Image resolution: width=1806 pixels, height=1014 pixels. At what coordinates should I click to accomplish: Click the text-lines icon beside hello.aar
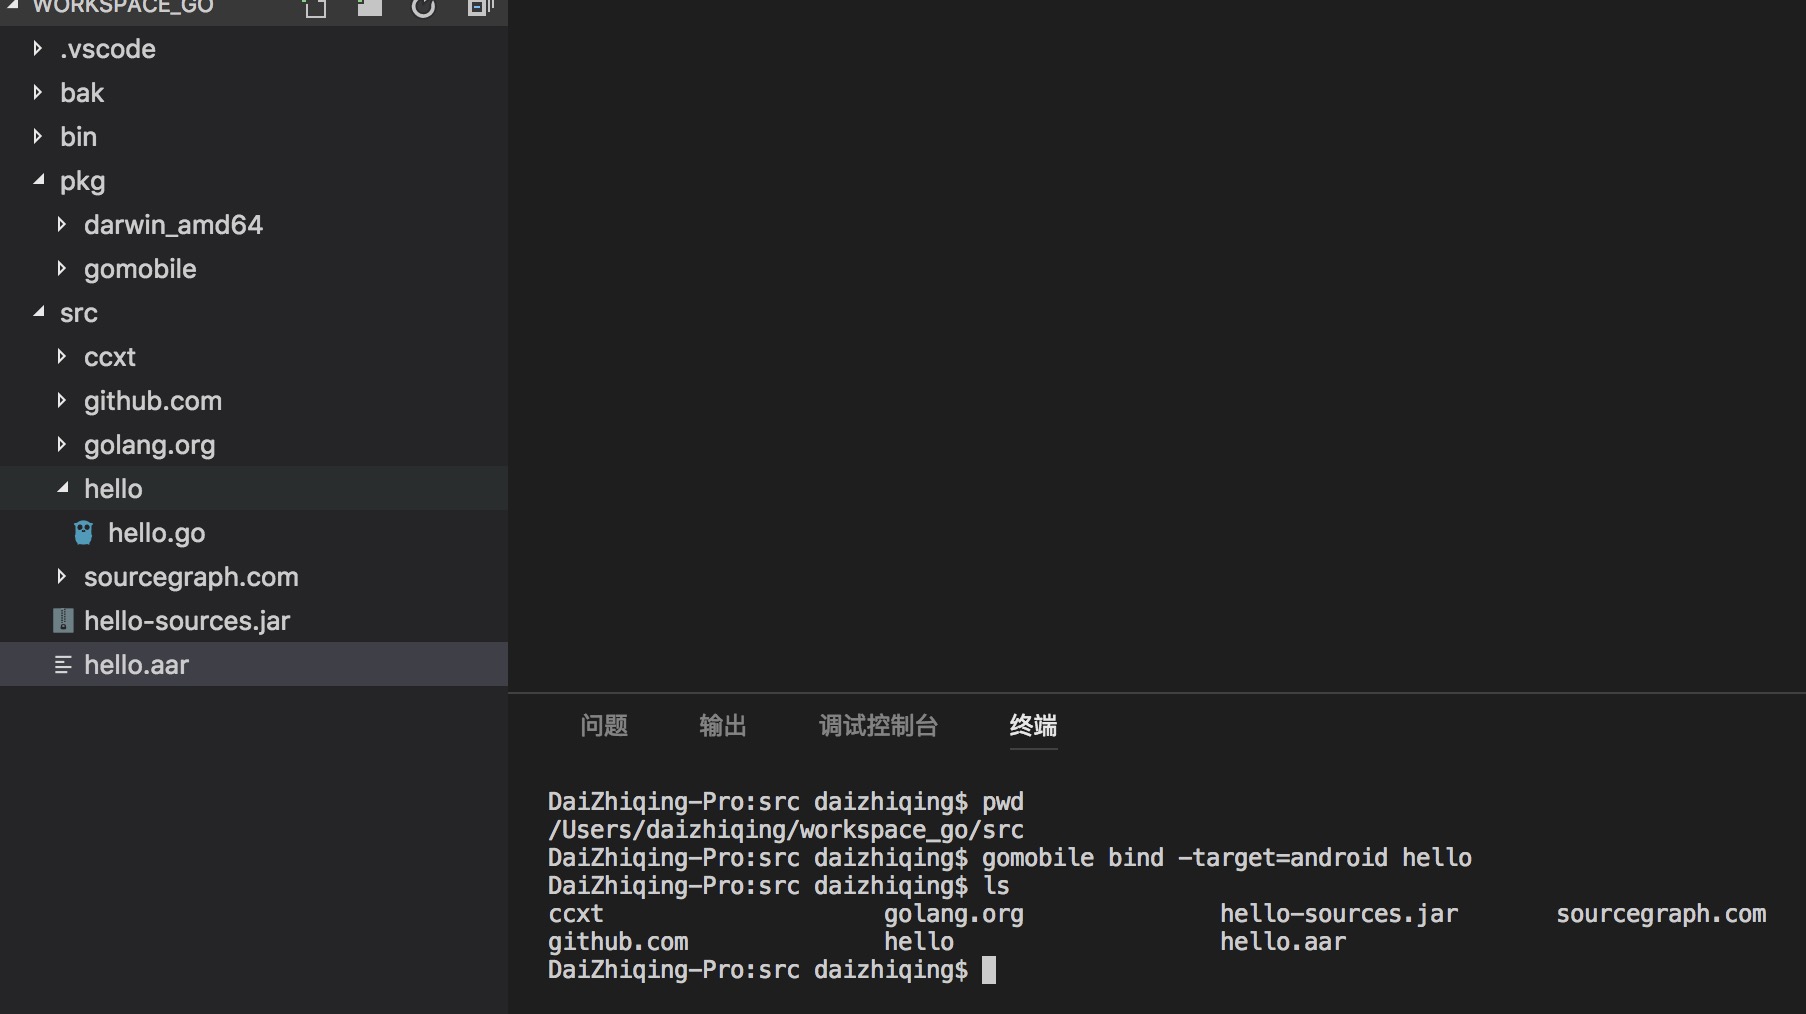63,665
